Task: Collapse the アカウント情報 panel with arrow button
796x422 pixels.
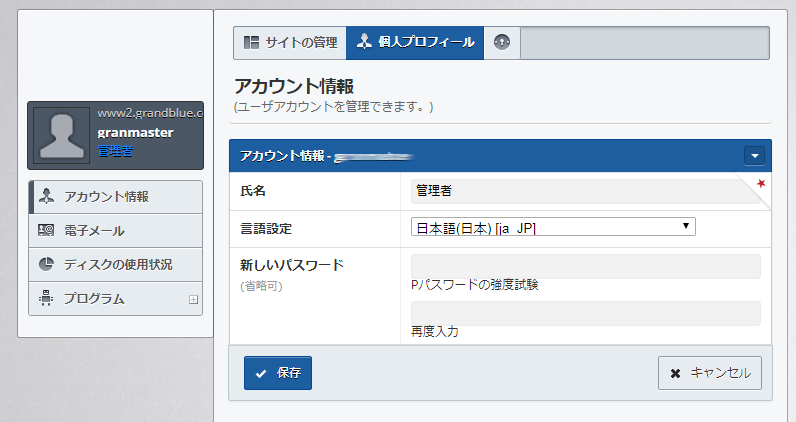Action: coord(754,156)
